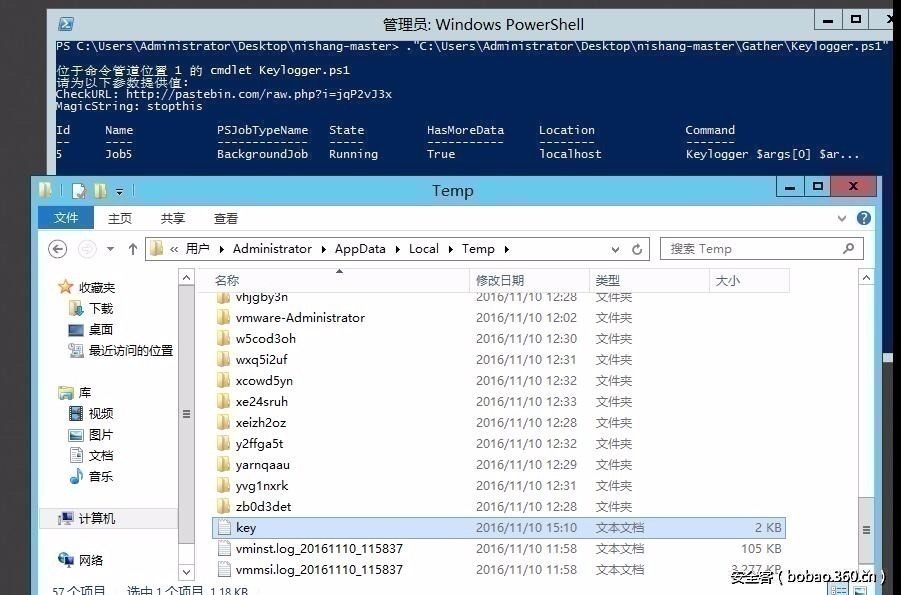Expand the ribbon with the chevron
This screenshot has width=901, height=595.
[842, 218]
